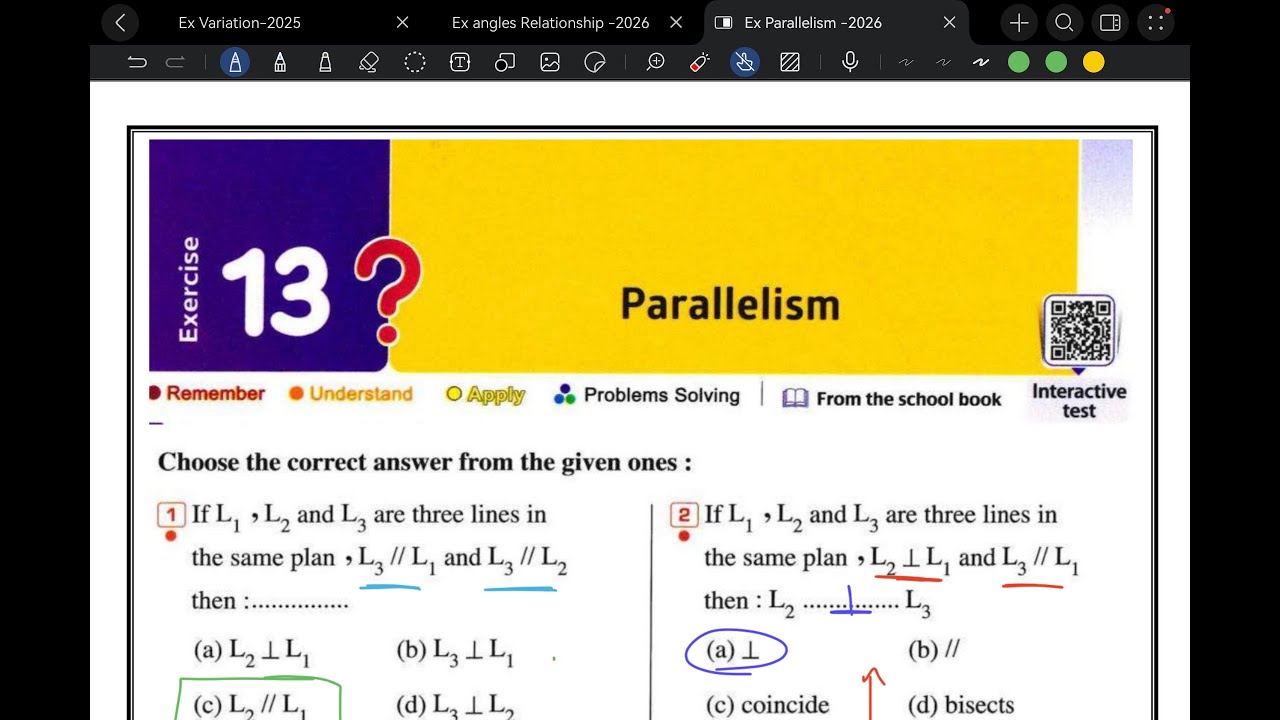Click 'From the school book' label
Screen dimensions: 1280x720
tap(909, 399)
